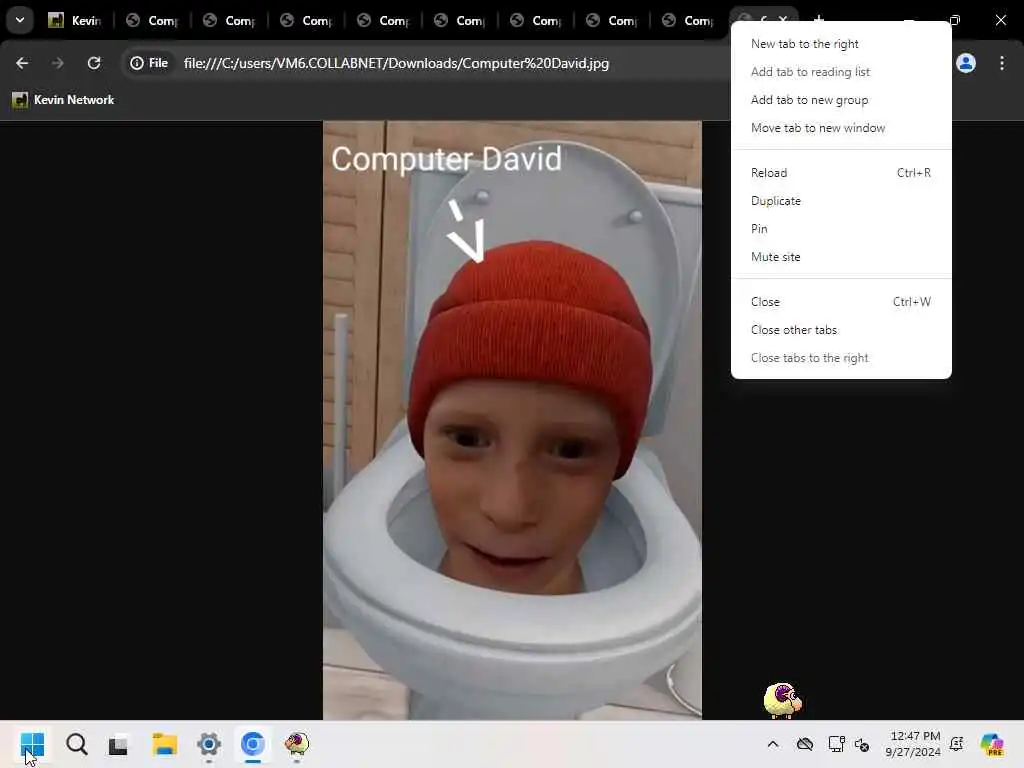Click the desktop sheep pet
This screenshot has height=768, width=1024.
click(782, 701)
